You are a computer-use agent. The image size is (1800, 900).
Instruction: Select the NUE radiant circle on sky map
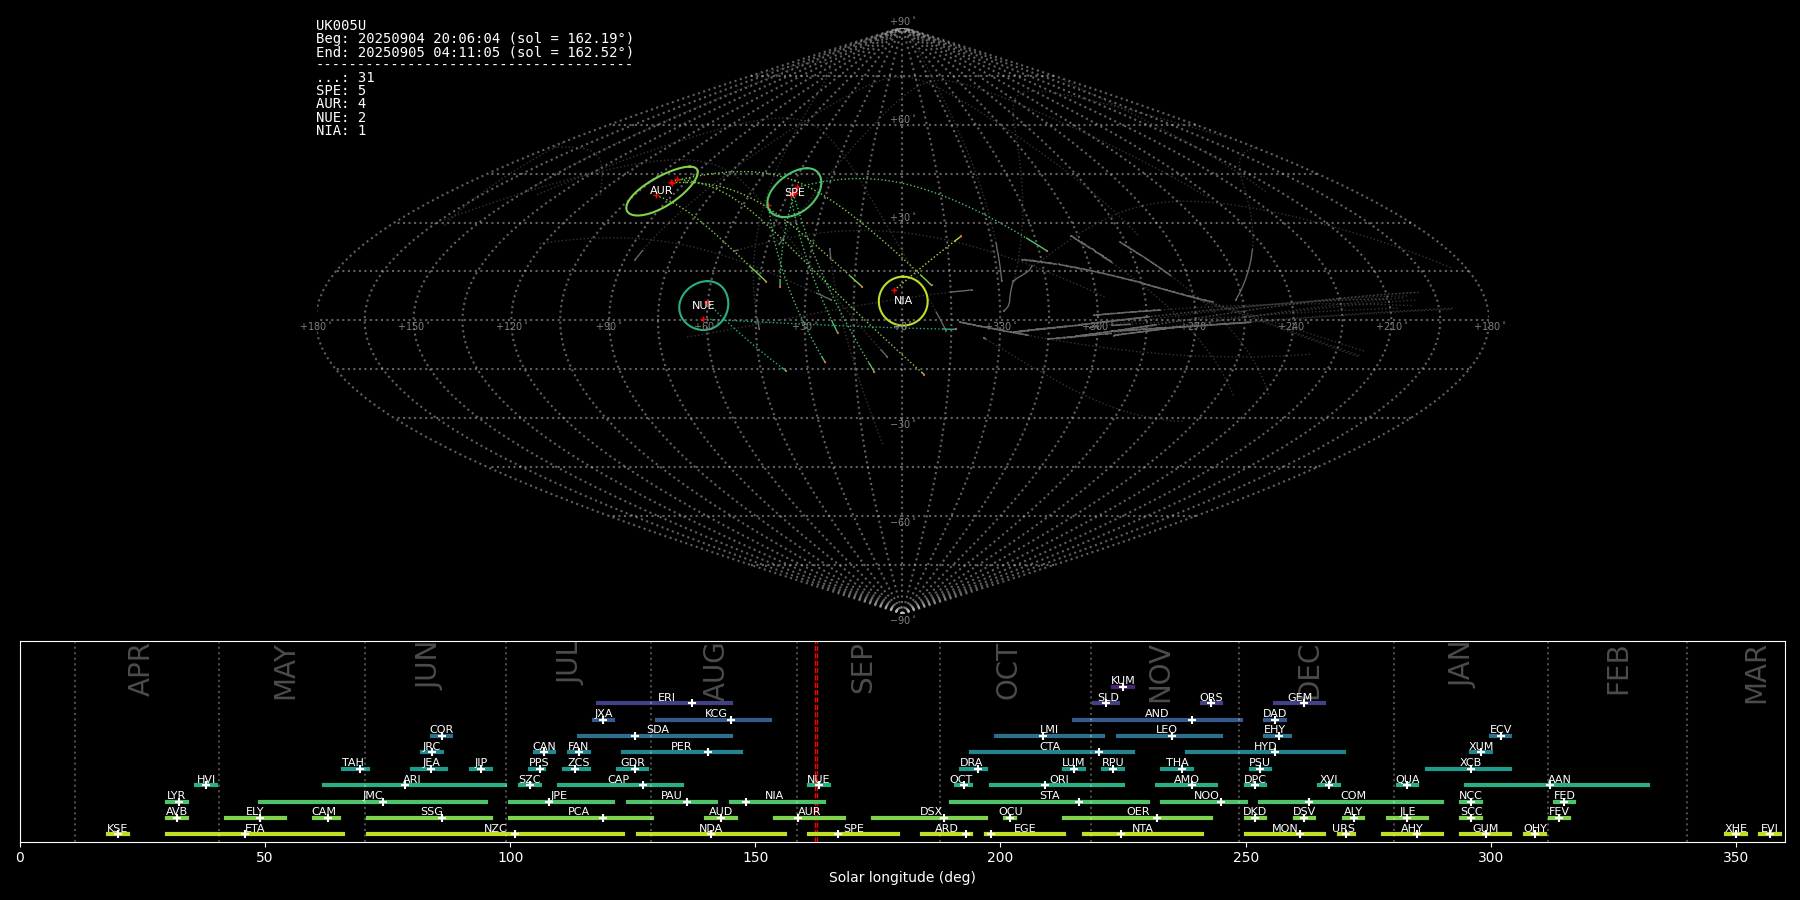point(704,305)
